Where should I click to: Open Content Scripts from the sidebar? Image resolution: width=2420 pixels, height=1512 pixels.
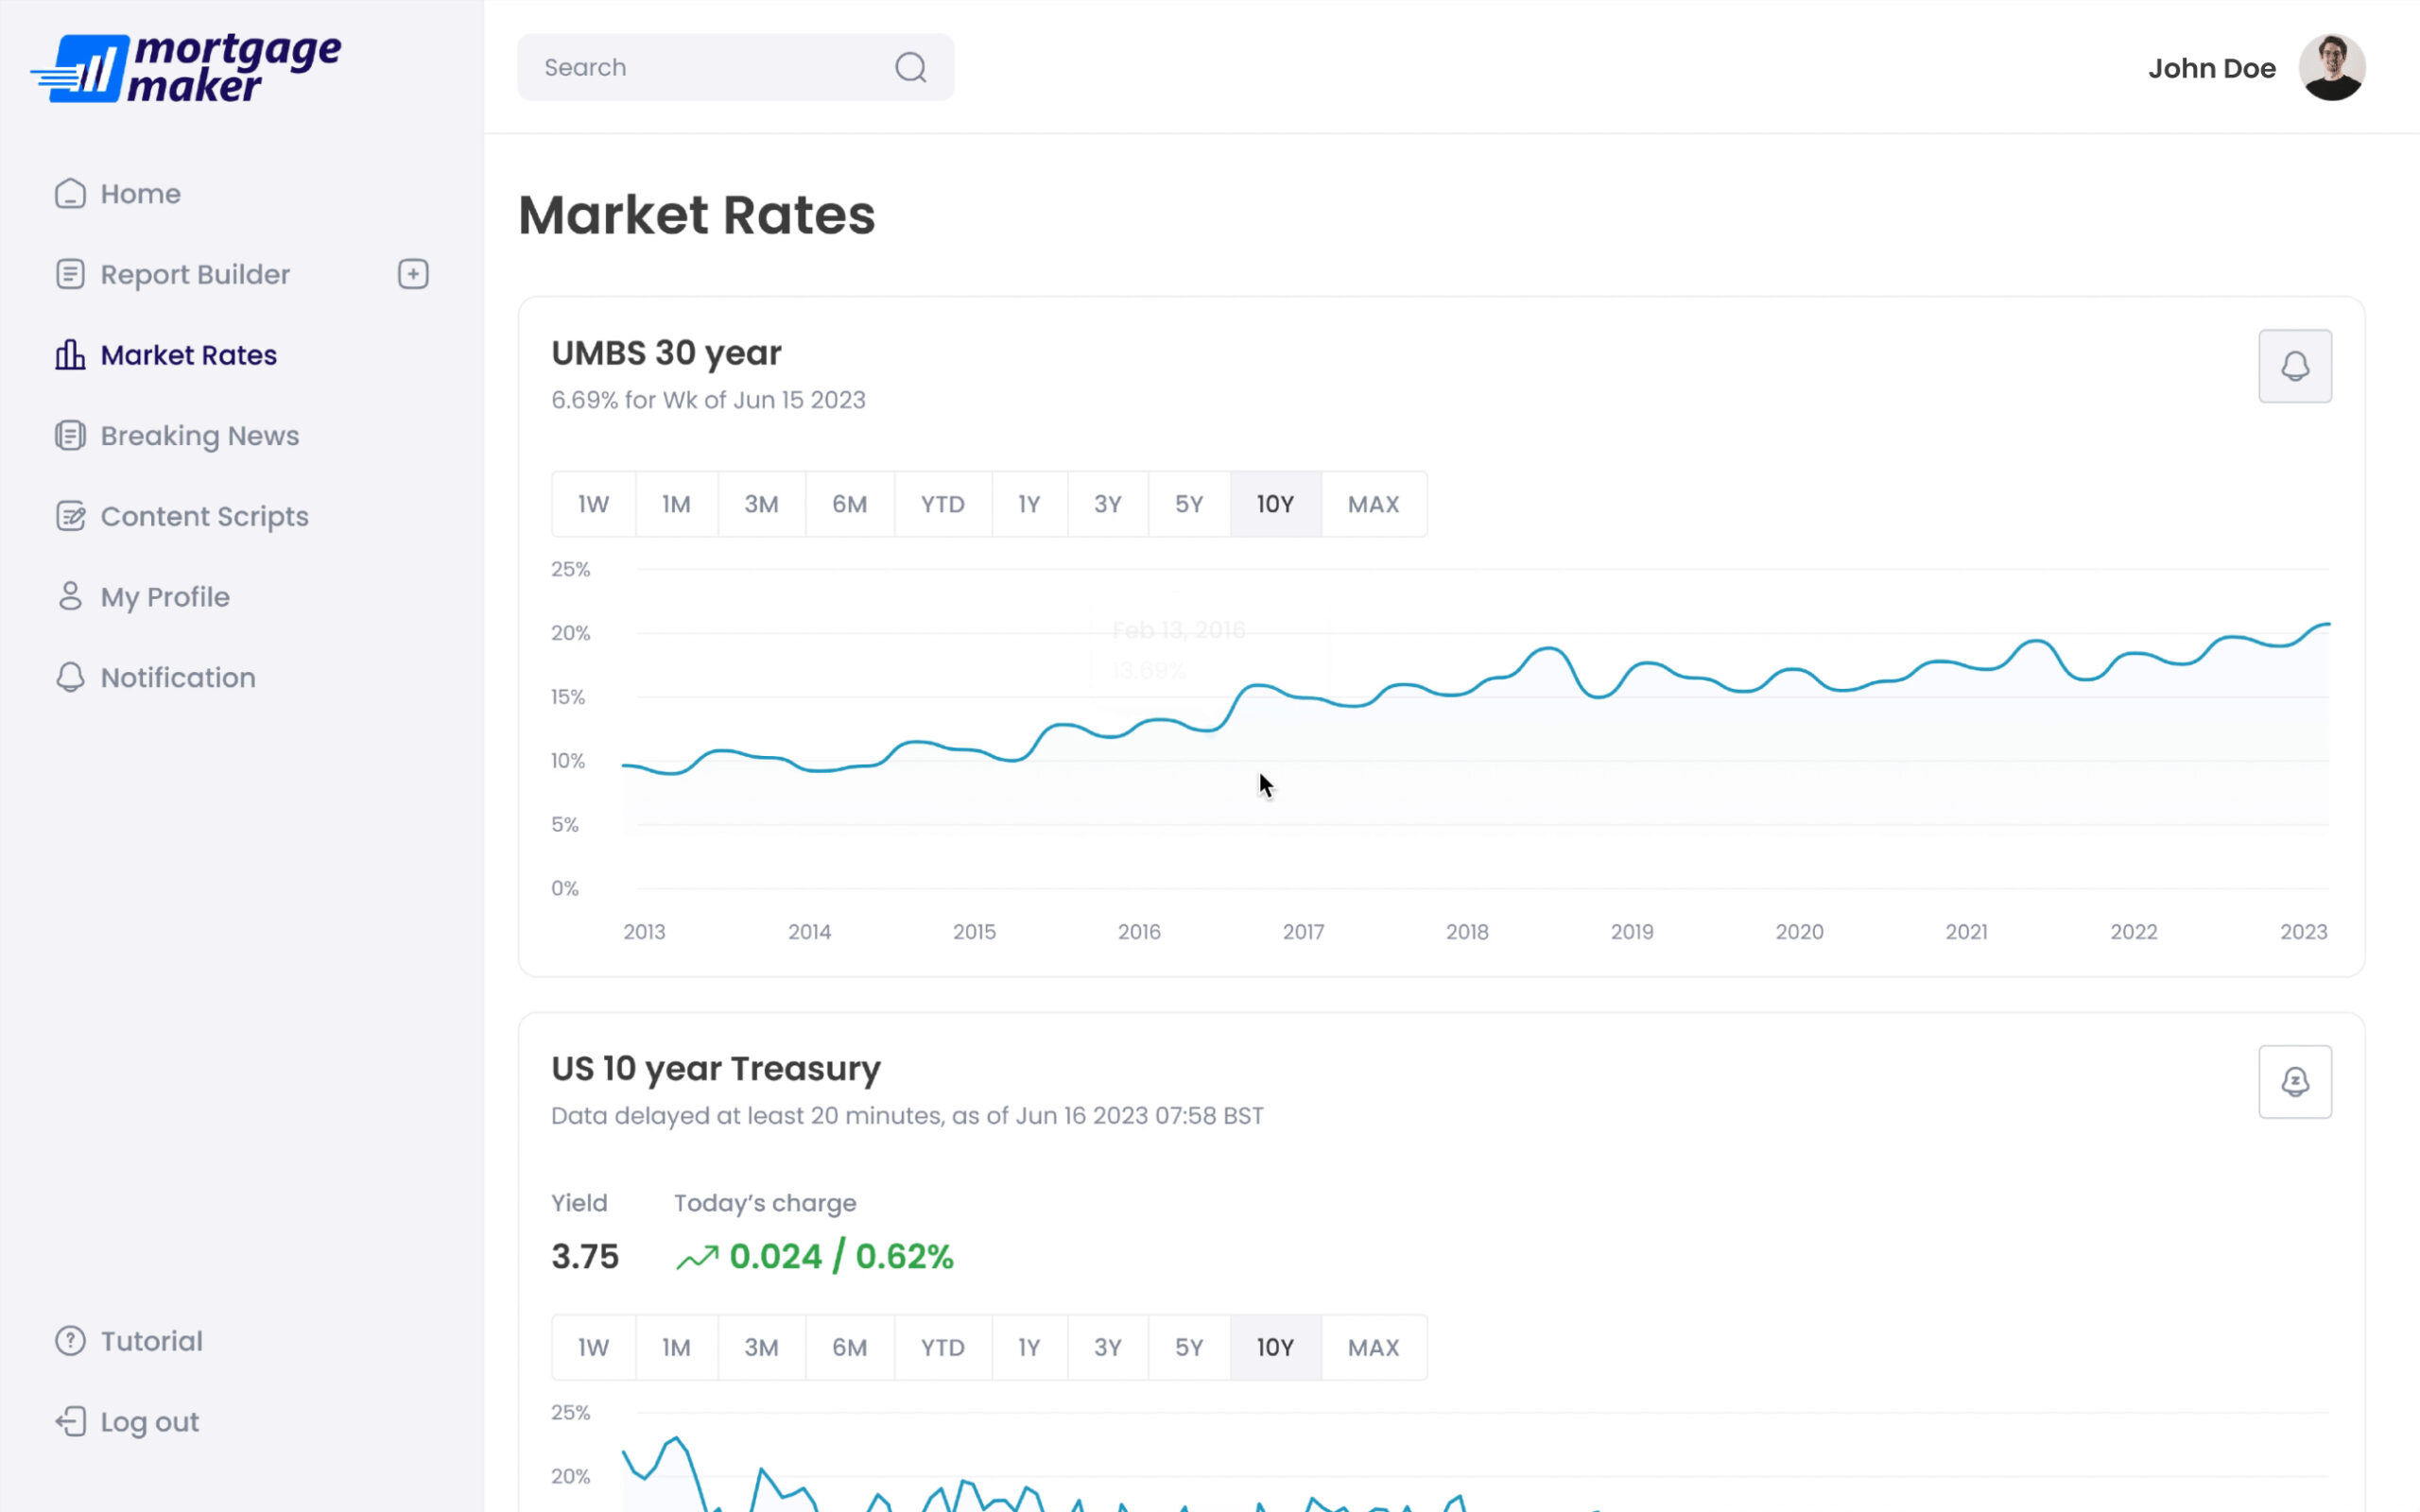tap(204, 517)
